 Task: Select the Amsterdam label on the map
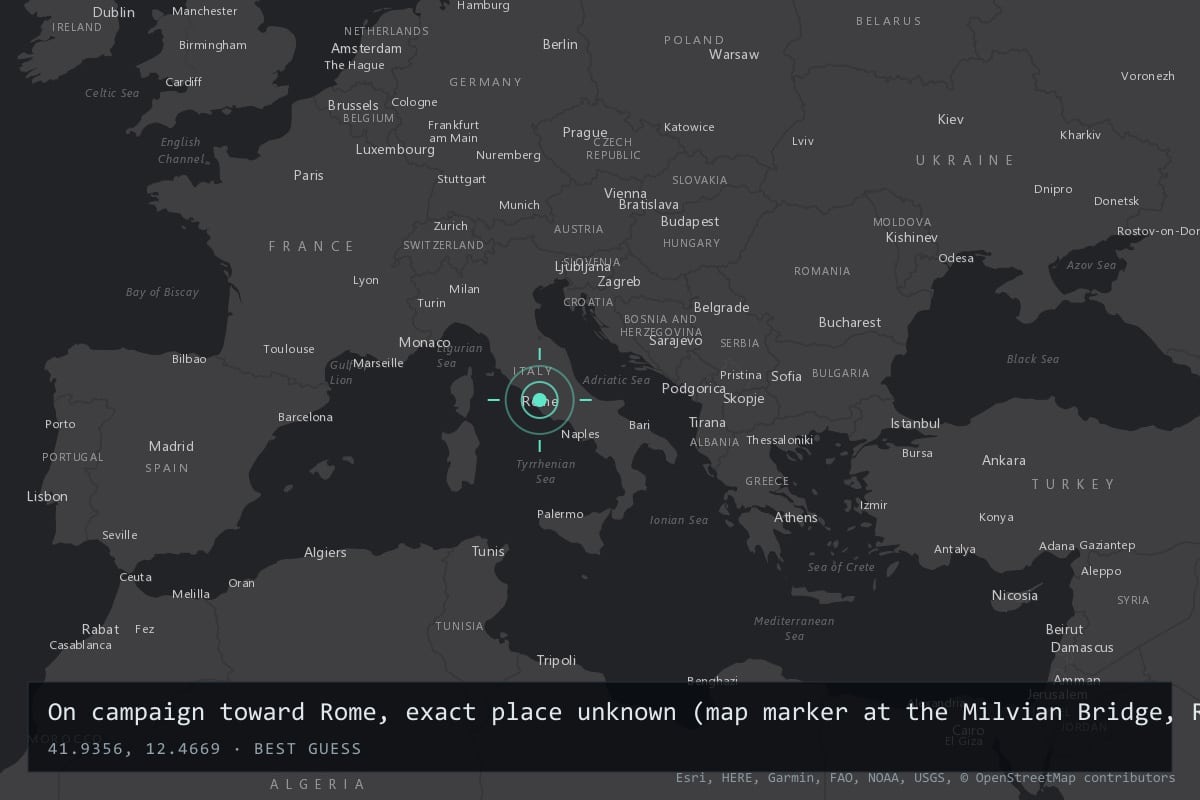pos(366,48)
